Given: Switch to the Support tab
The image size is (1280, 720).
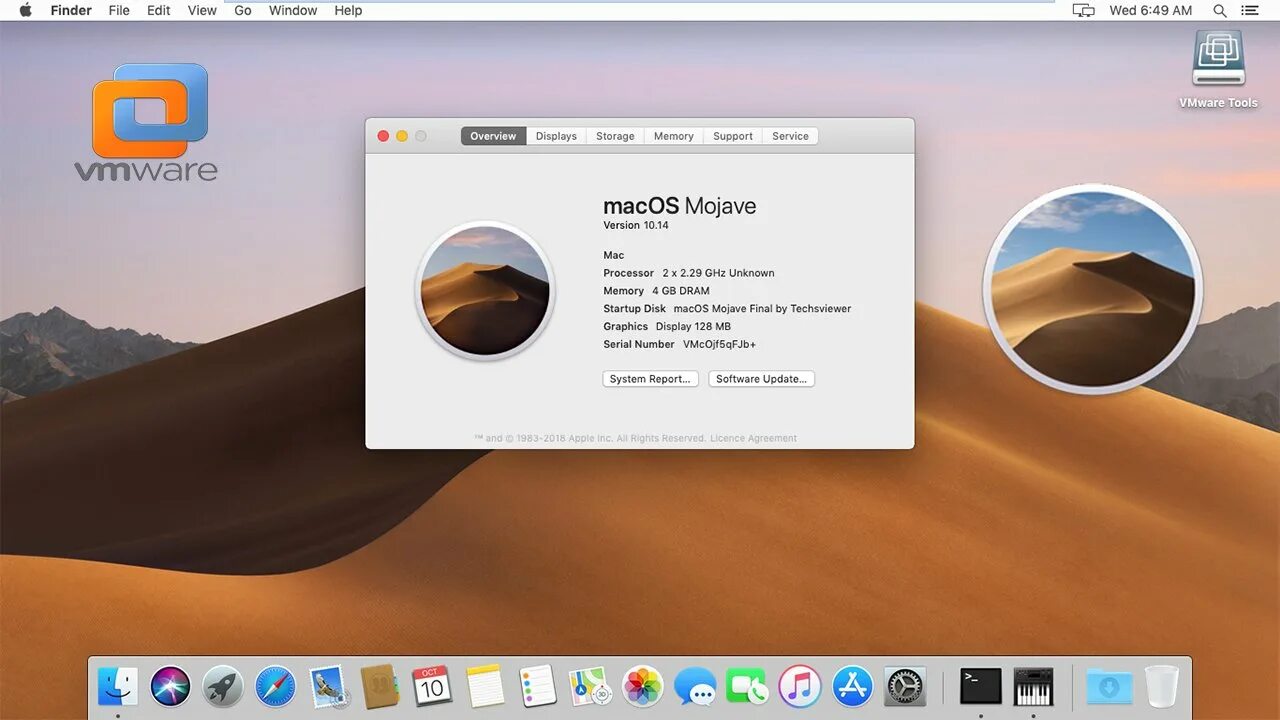Looking at the screenshot, I should coord(733,136).
